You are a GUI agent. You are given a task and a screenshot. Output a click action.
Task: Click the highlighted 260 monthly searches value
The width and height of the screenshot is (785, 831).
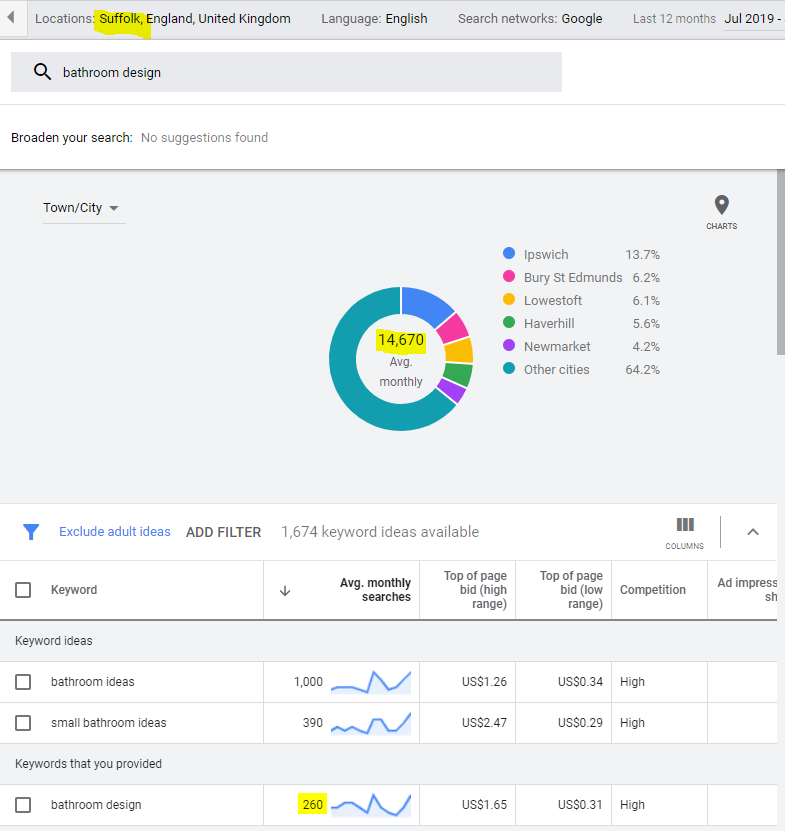(x=313, y=805)
